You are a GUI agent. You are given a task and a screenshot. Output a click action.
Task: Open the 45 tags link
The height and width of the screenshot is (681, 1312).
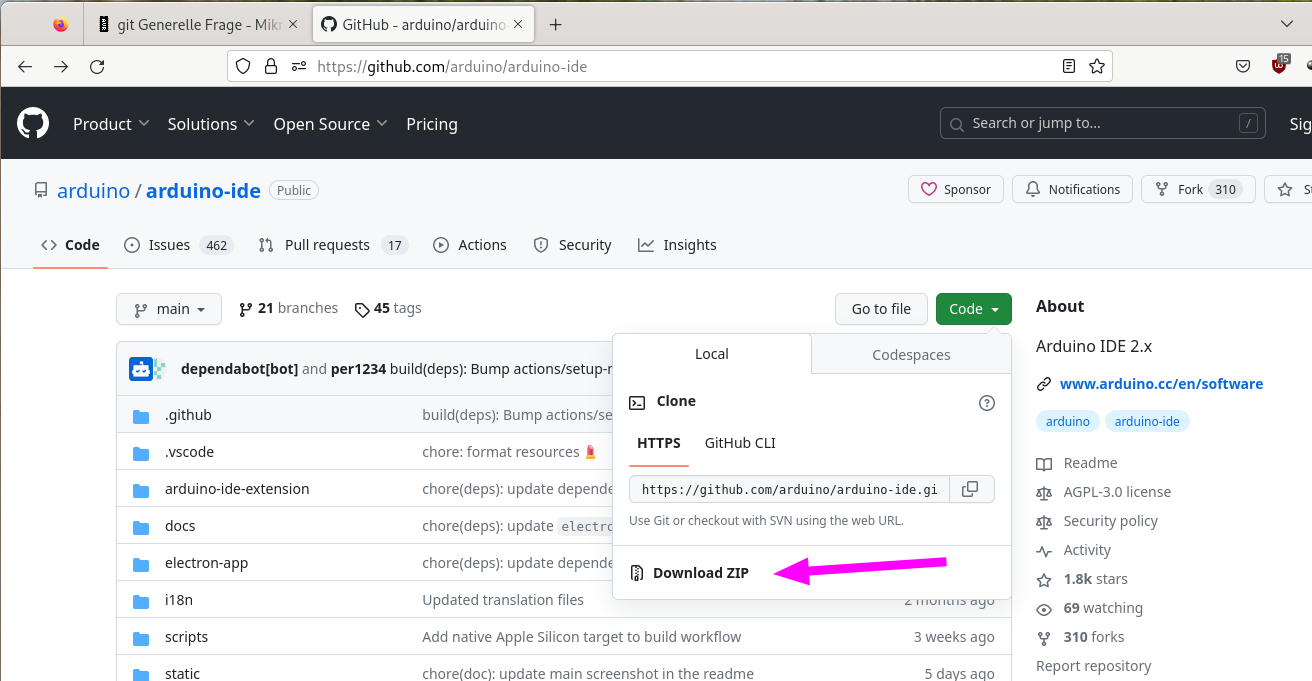[388, 308]
